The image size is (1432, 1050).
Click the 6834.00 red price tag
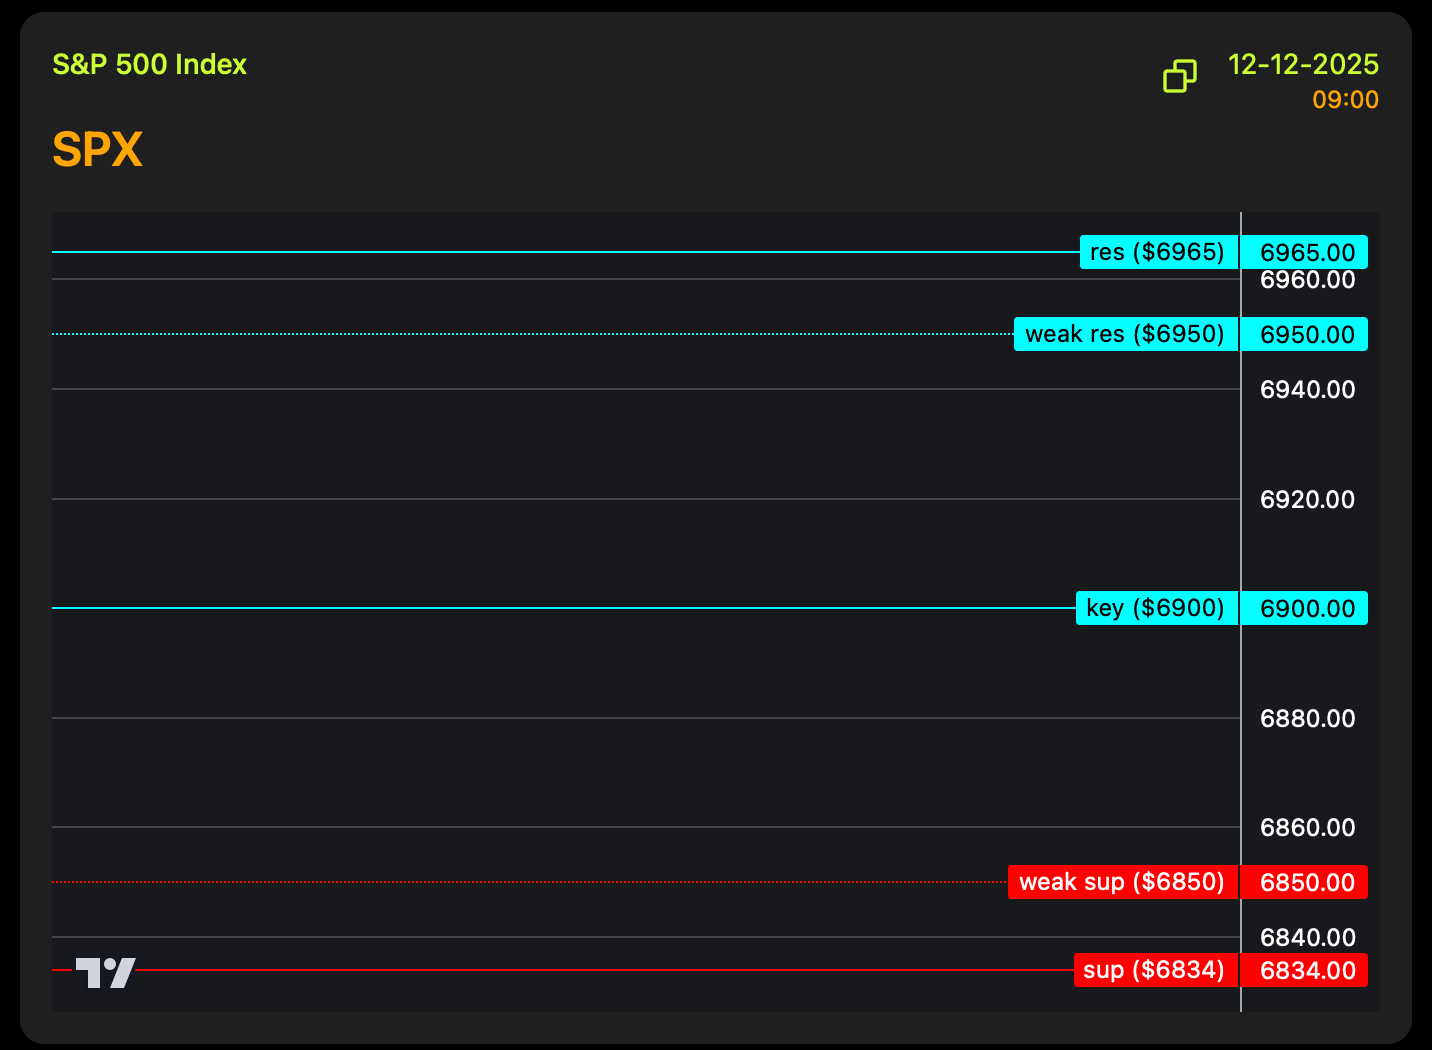pyautogui.click(x=1305, y=970)
